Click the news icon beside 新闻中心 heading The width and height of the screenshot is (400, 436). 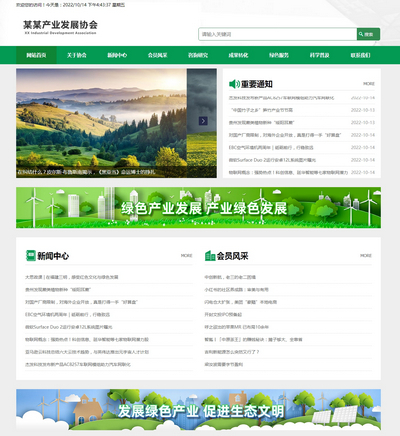coord(31,256)
